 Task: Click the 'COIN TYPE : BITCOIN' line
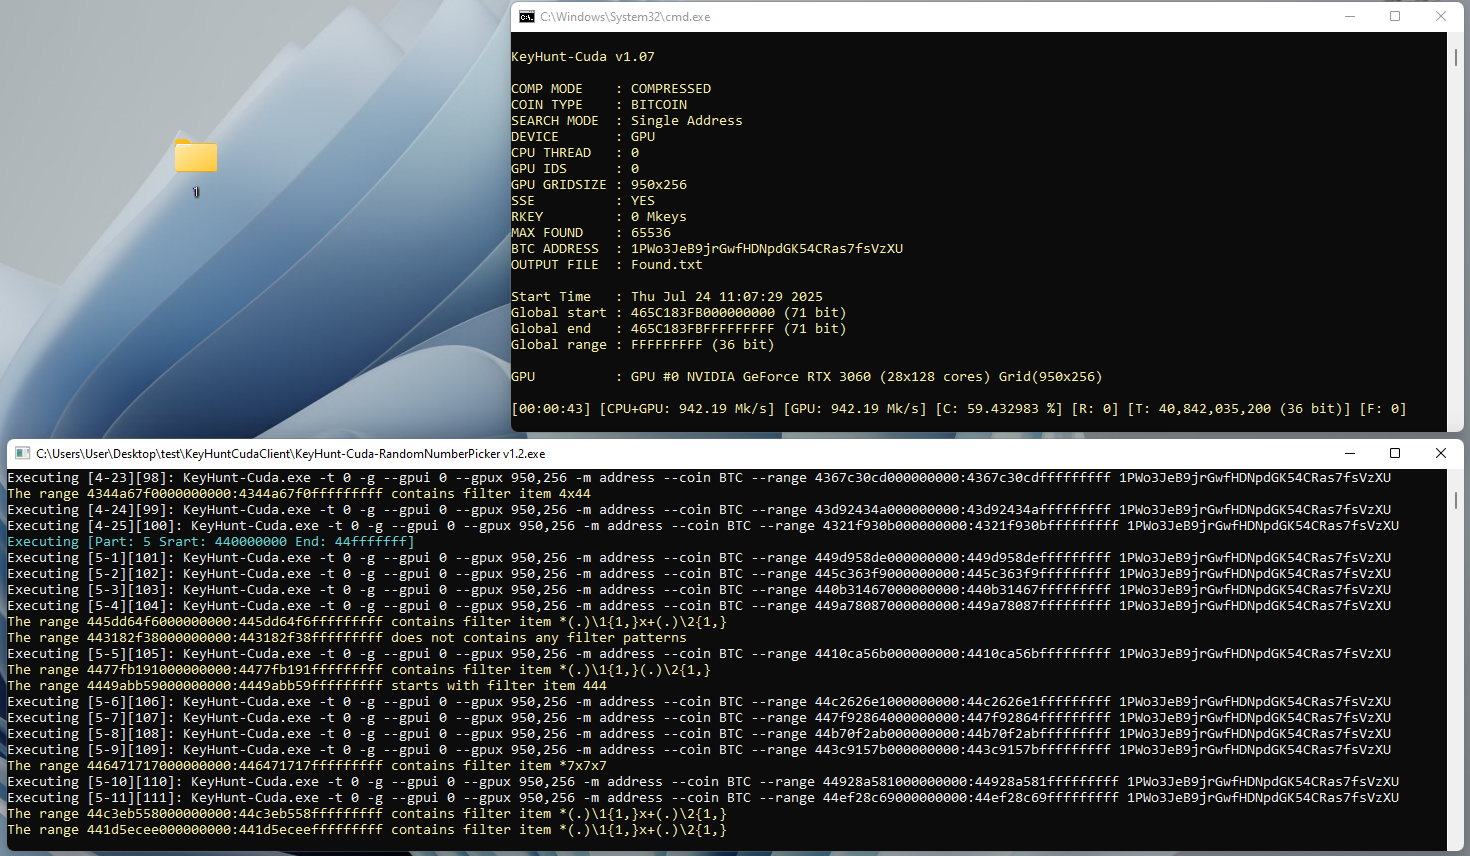[599, 105]
